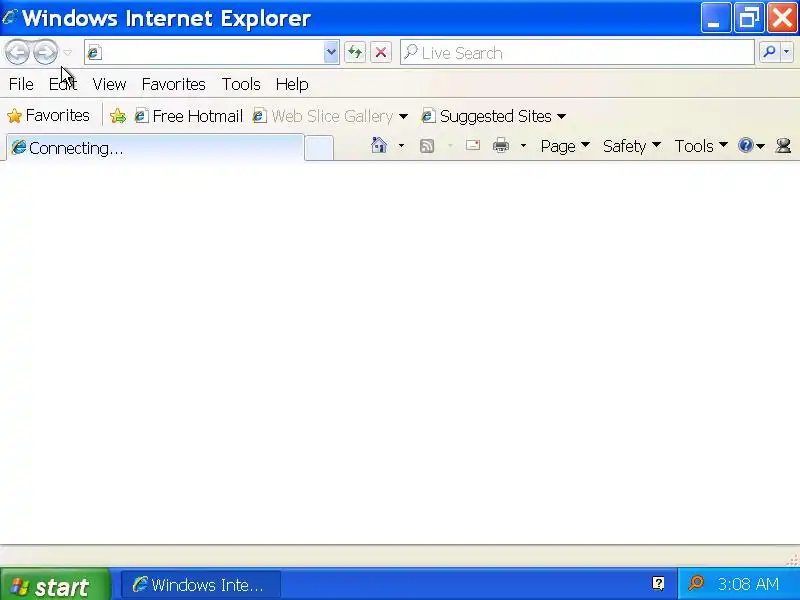Click the Favorites star button
Screen dimensions: 800x600
[48, 116]
